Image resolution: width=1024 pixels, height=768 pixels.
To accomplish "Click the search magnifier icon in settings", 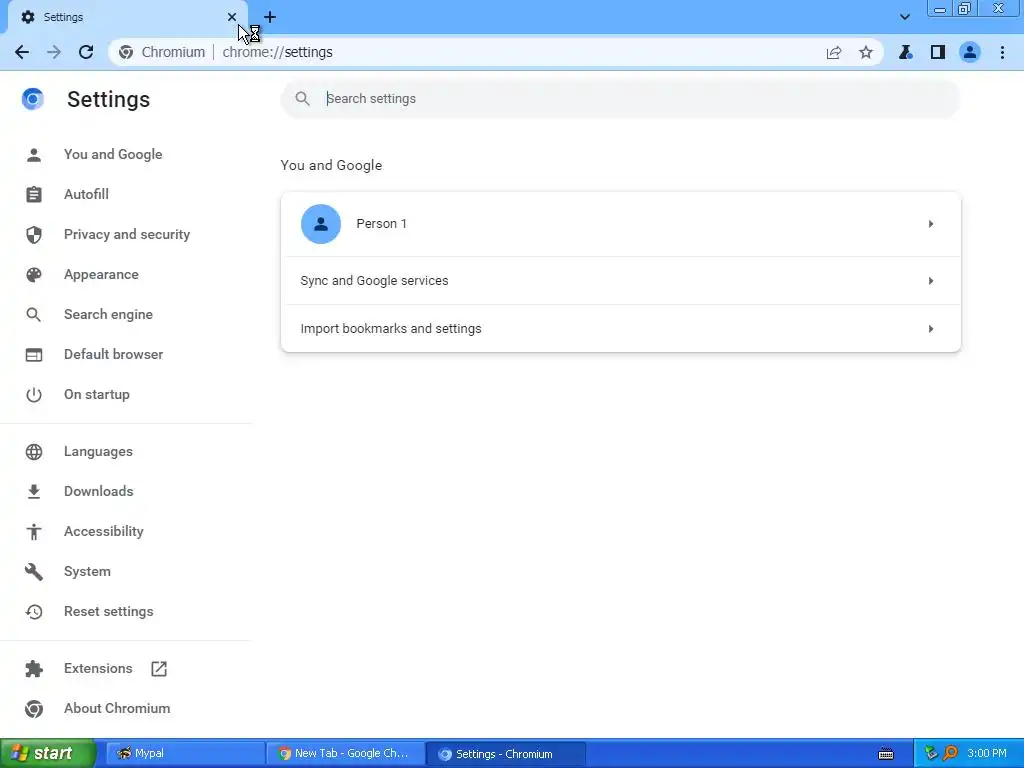I will (x=302, y=99).
